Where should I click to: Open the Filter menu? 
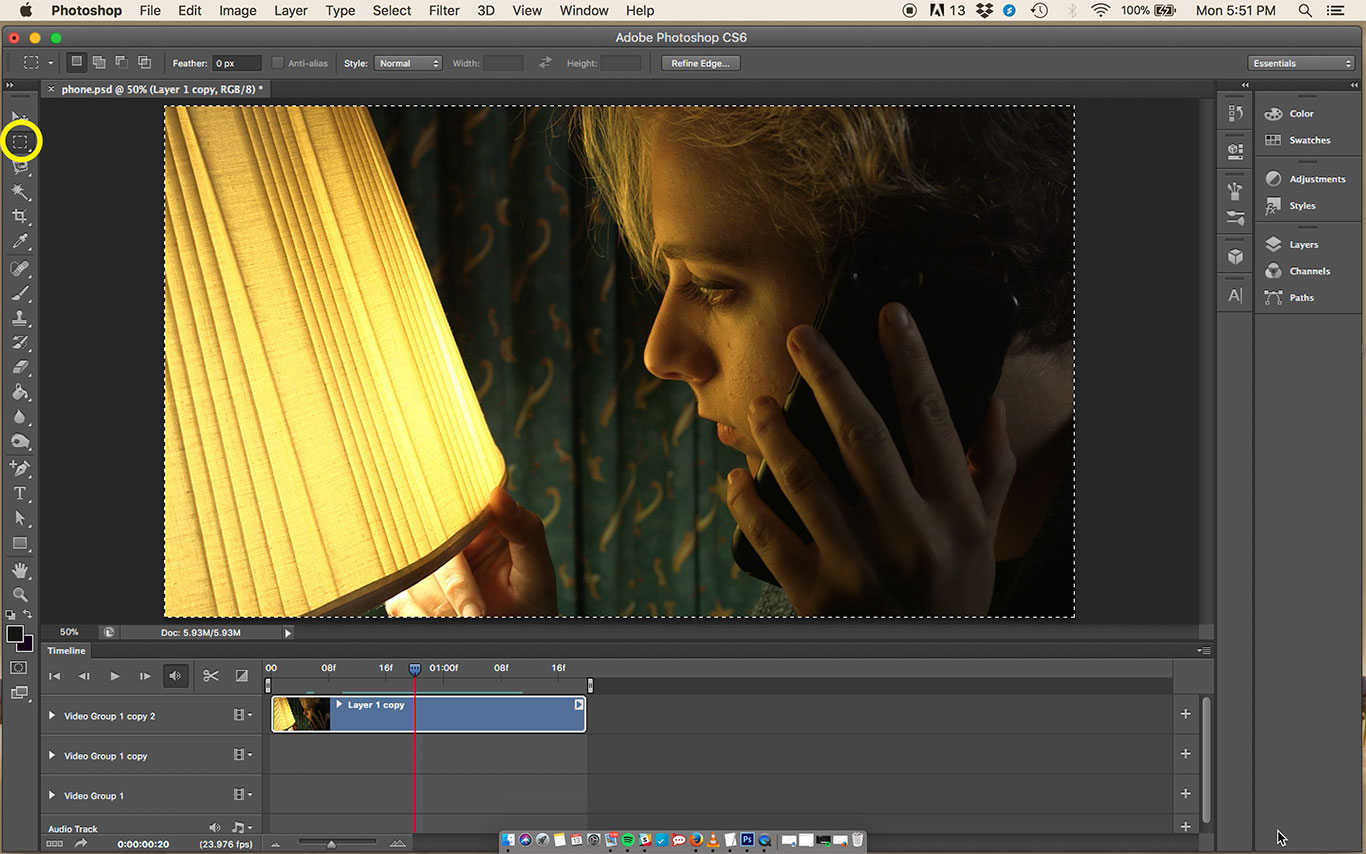tap(444, 11)
